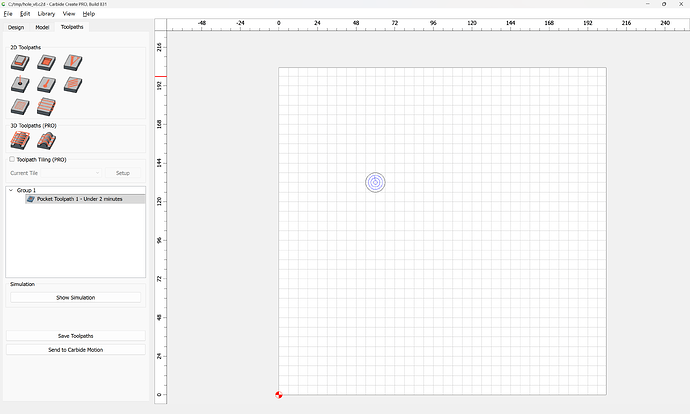Select Pocket Toolpath 1 in the list
690x414 pixels.
[x=85, y=199]
